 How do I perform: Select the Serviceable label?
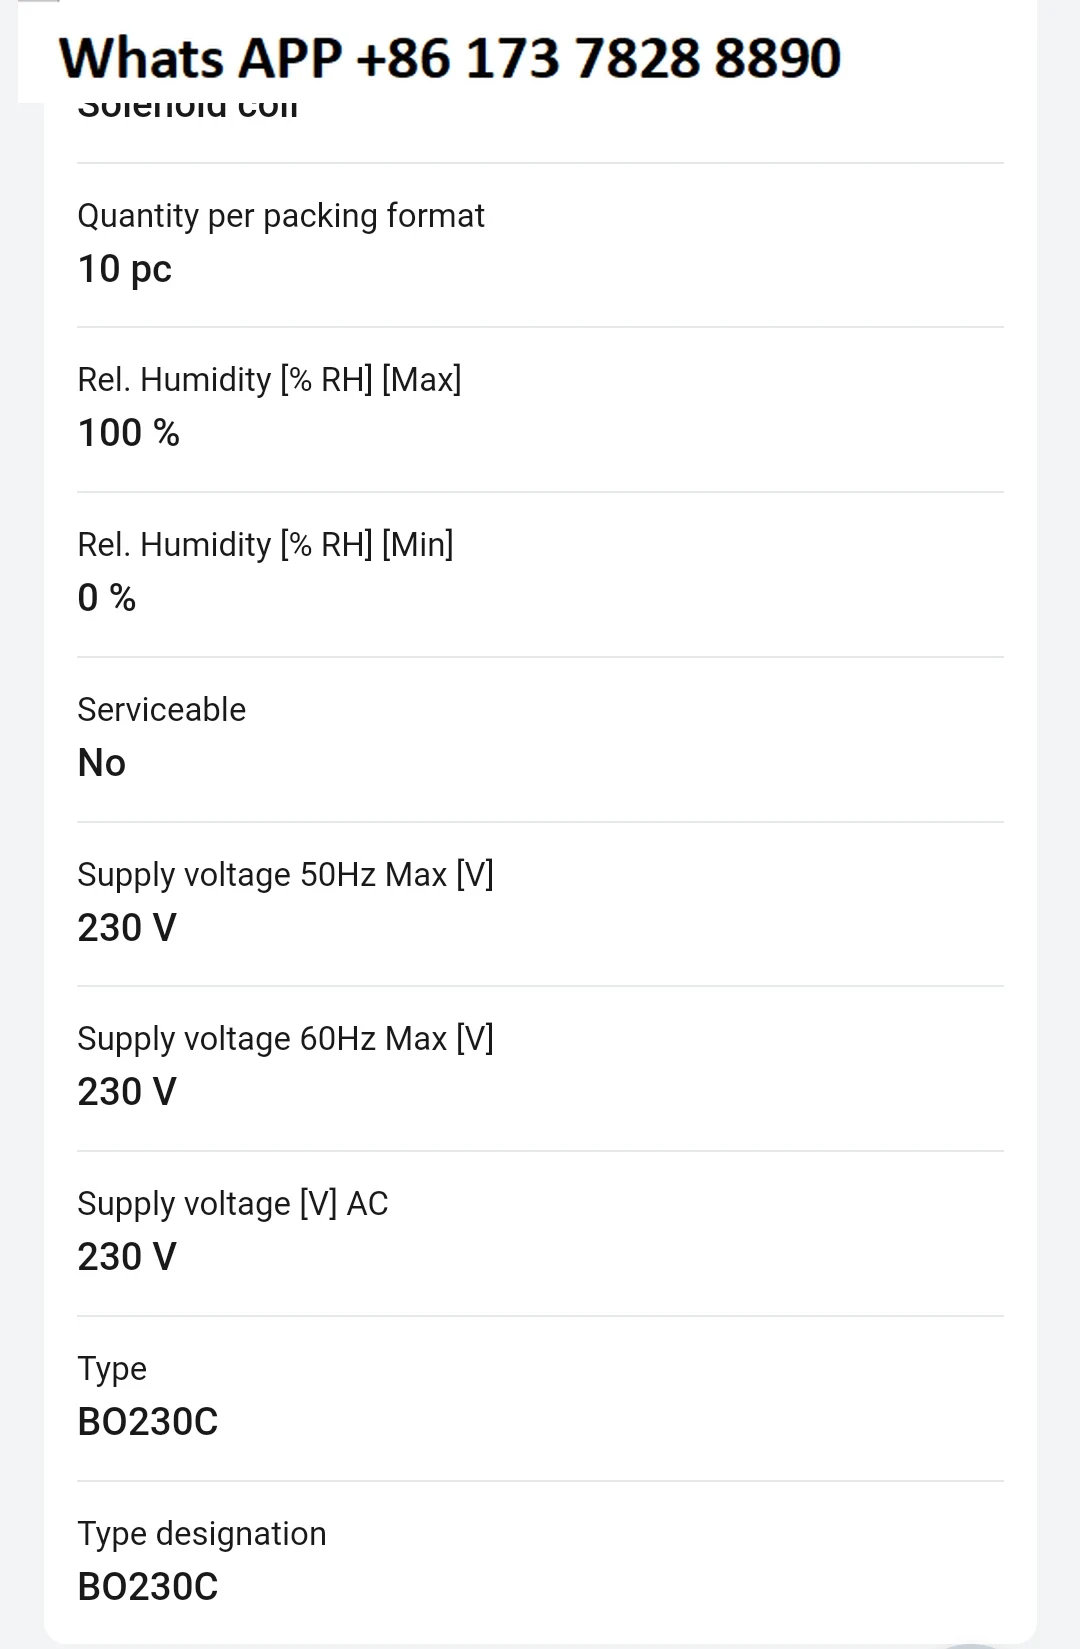coord(162,710)
